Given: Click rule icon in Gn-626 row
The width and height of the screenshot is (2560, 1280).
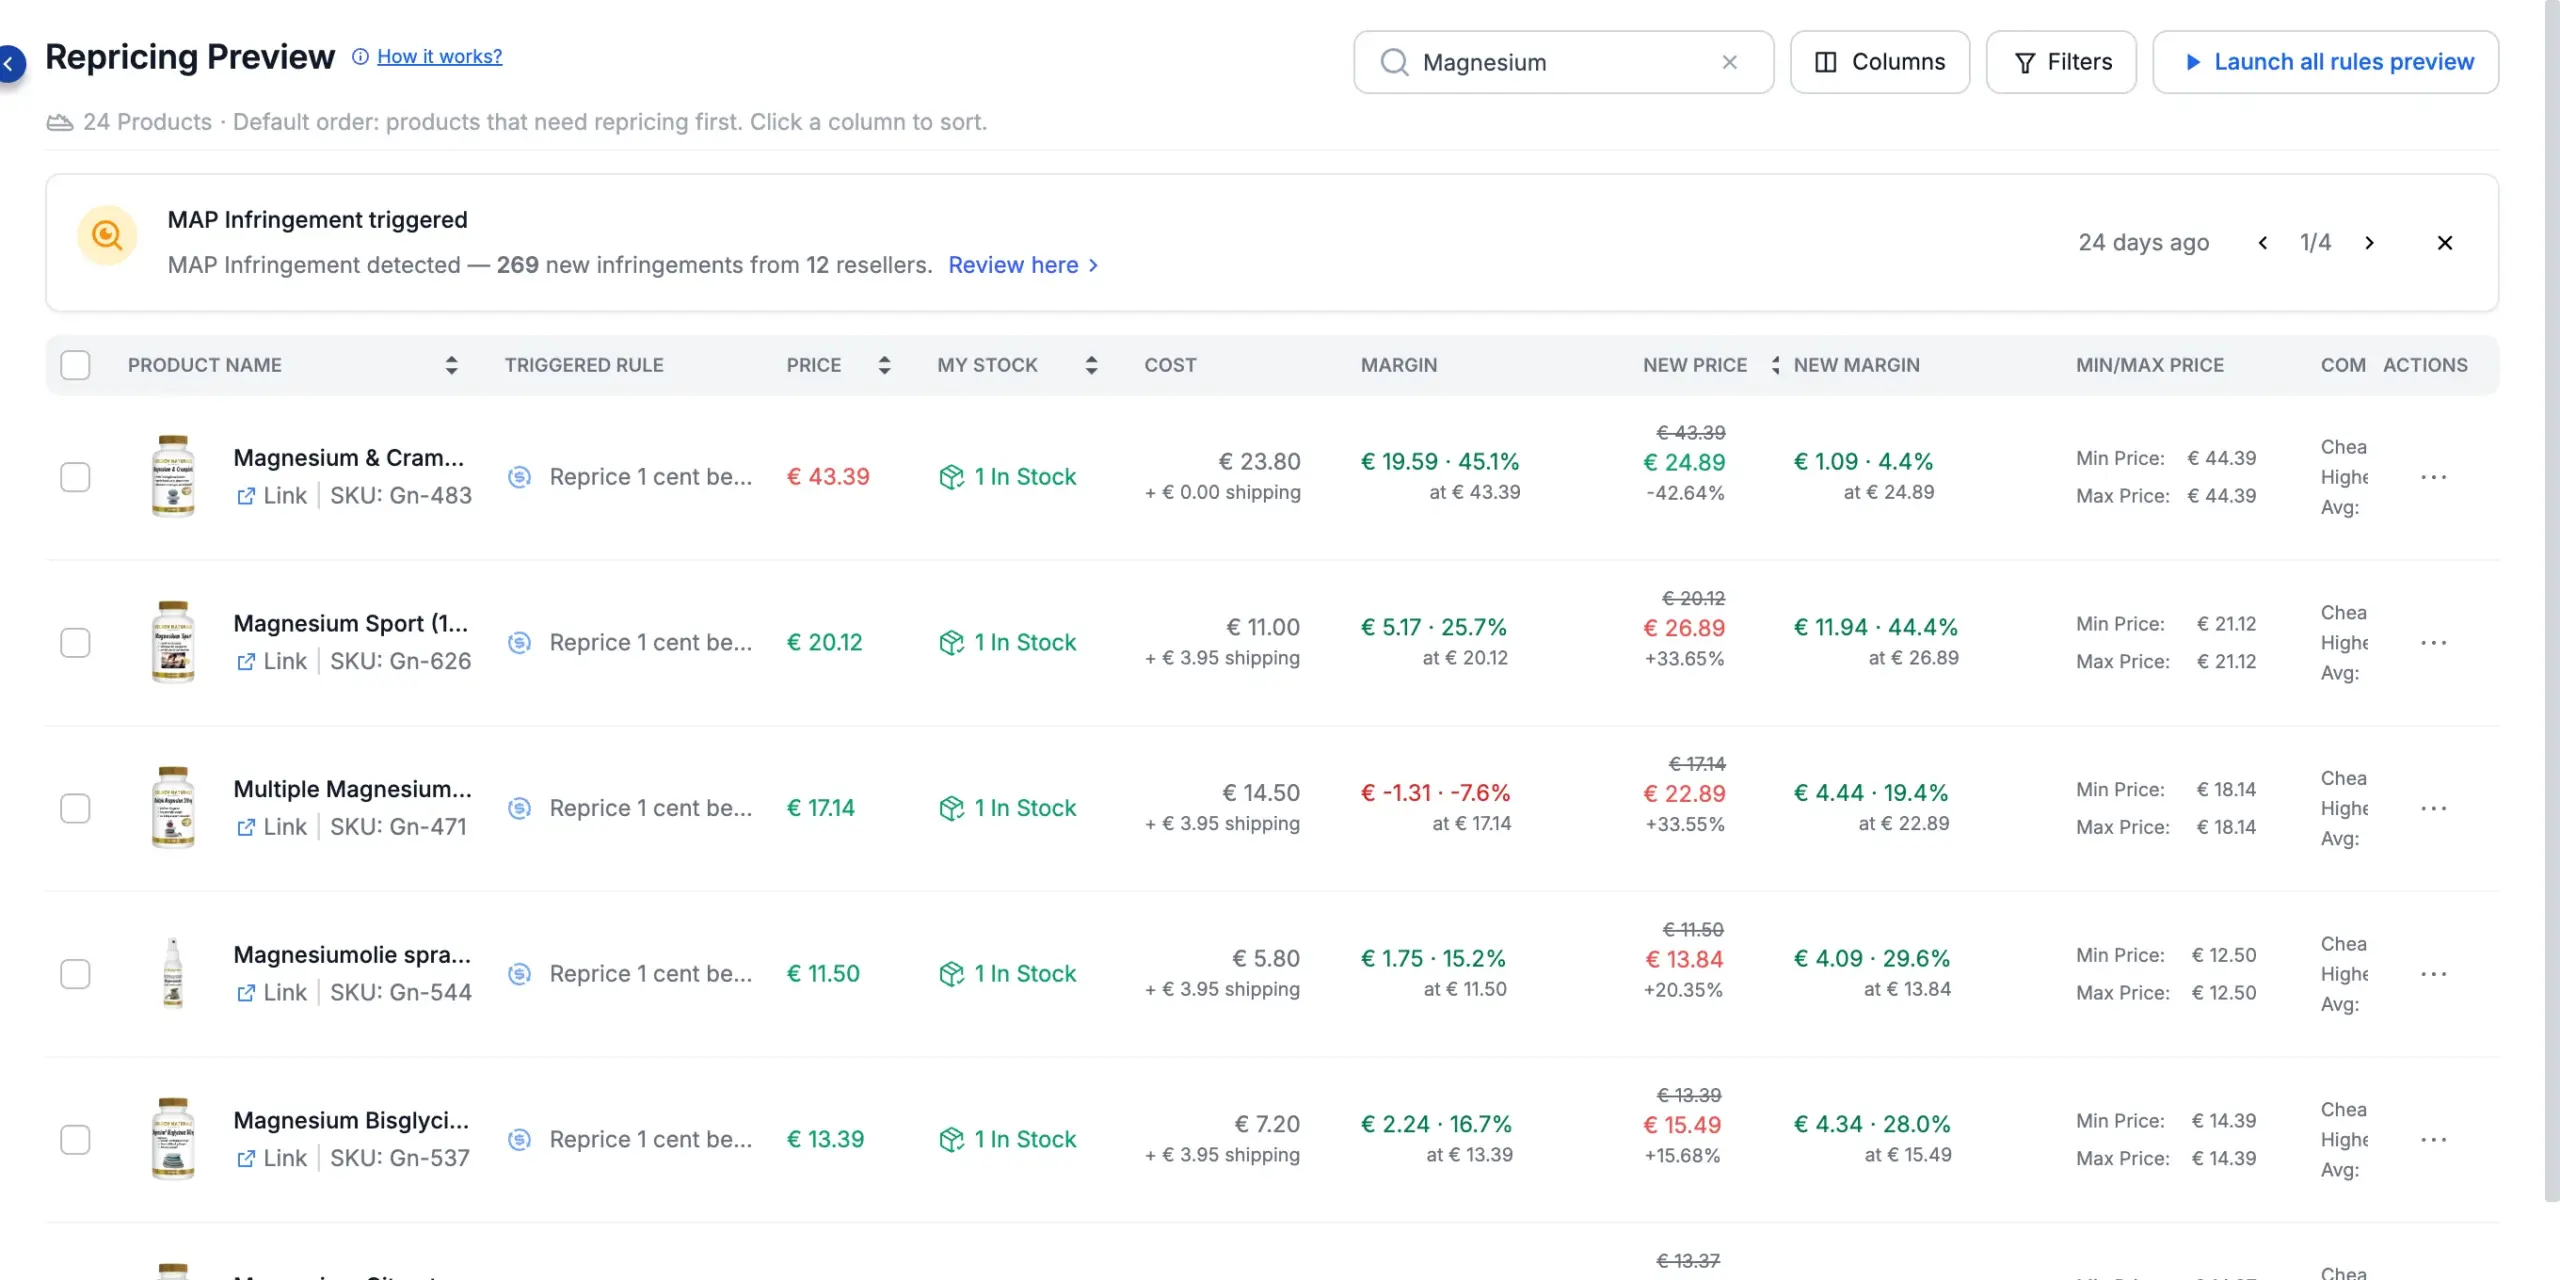Looking at the screenshot, I should pos(519,642).
